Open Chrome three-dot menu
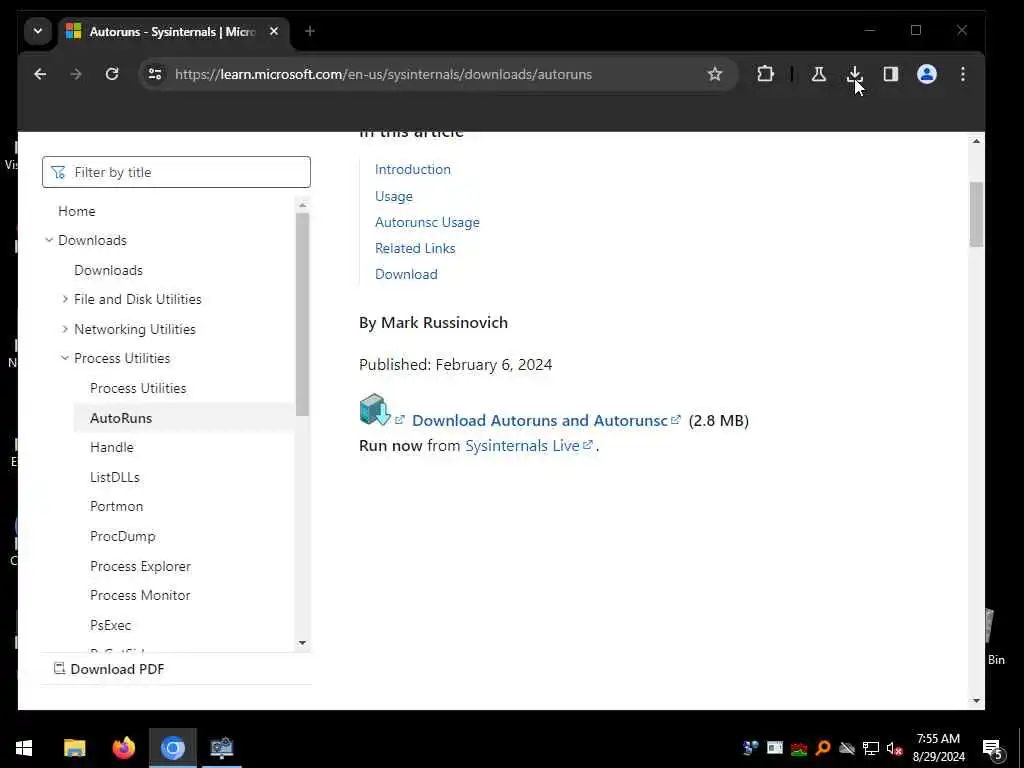 [963, 74]
